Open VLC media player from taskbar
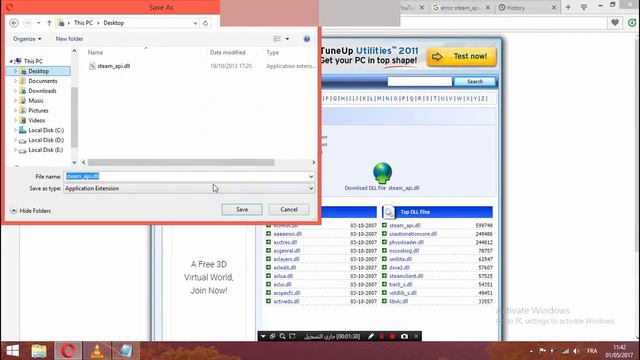Screen dimensions: 640x360 pyautogui.click(x=97, y=351)
